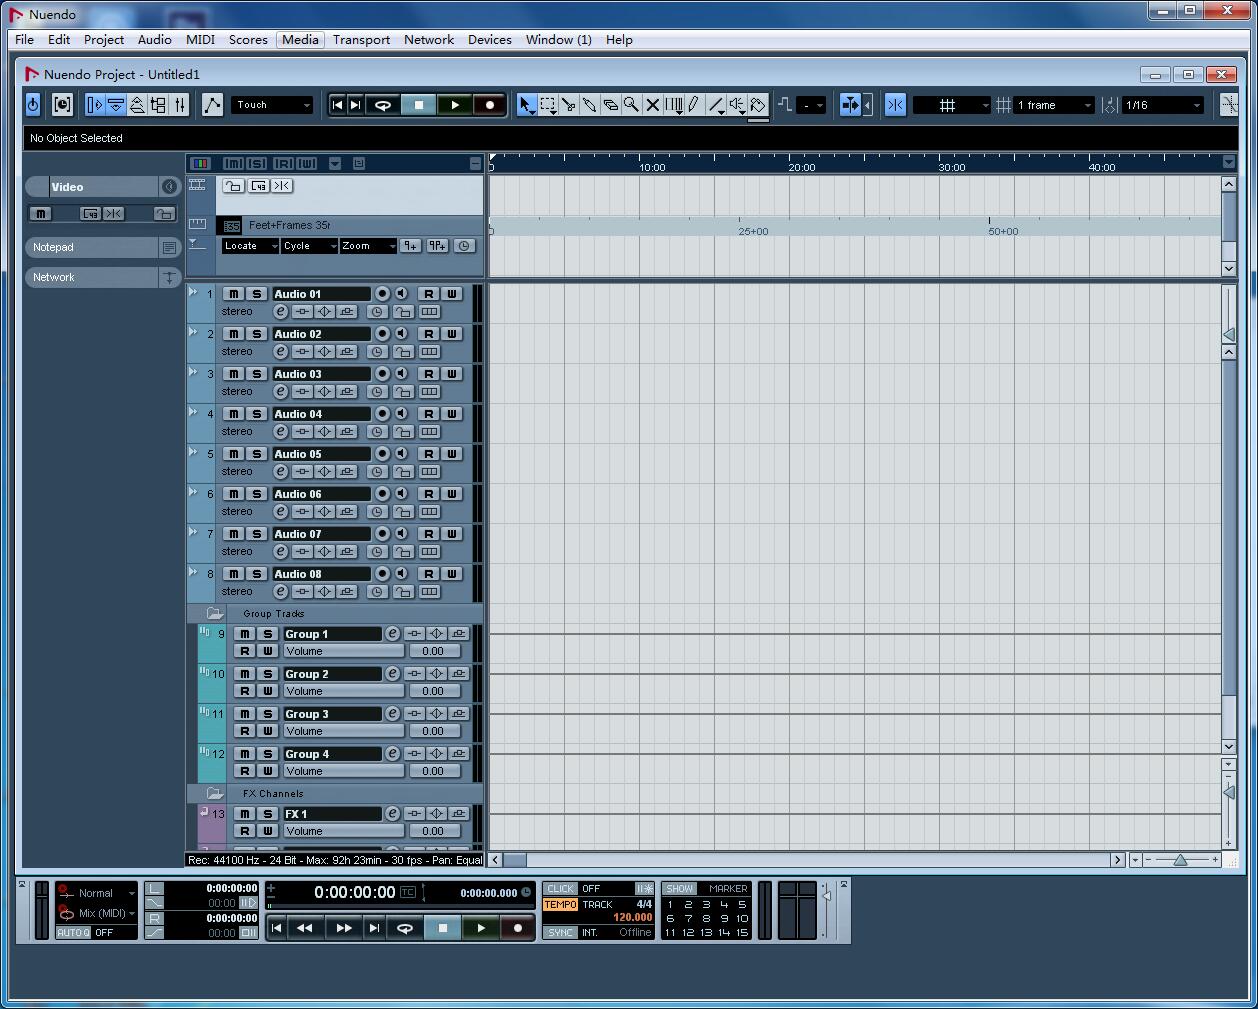Viewport: 1258px width, 1009px height.
Task: Activate the Draw pencil tool
Action: click(694, 105)
